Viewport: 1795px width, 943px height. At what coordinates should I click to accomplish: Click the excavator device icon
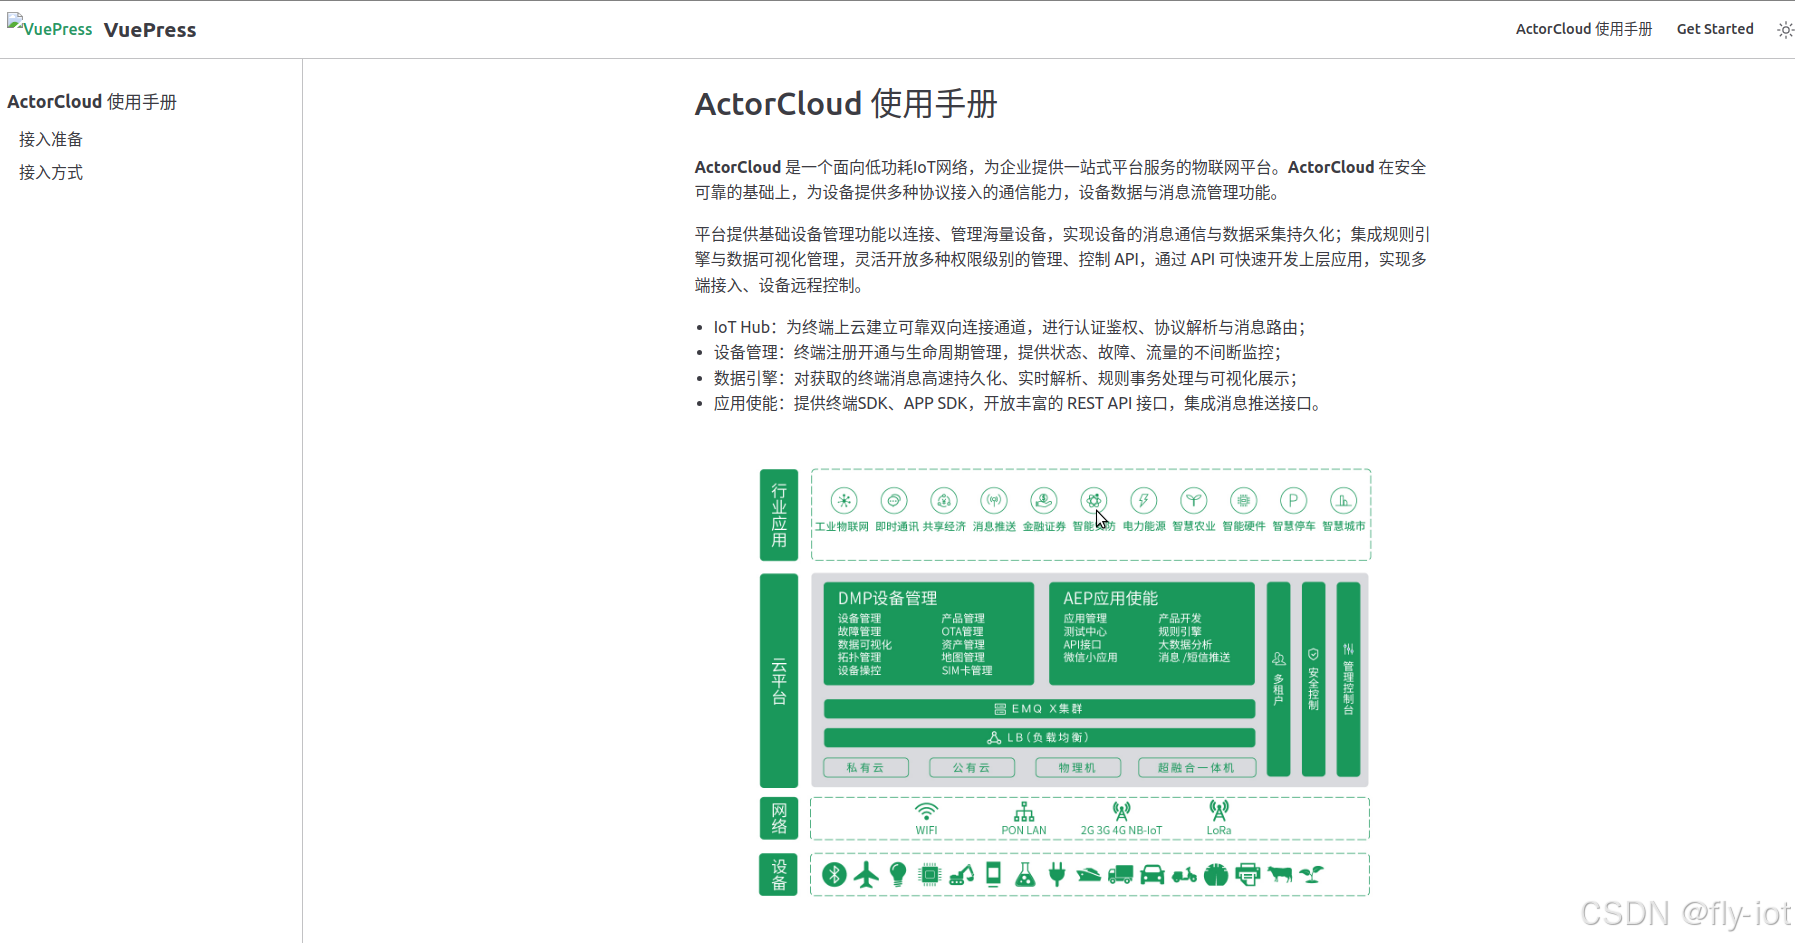click(x=962, y=875)
